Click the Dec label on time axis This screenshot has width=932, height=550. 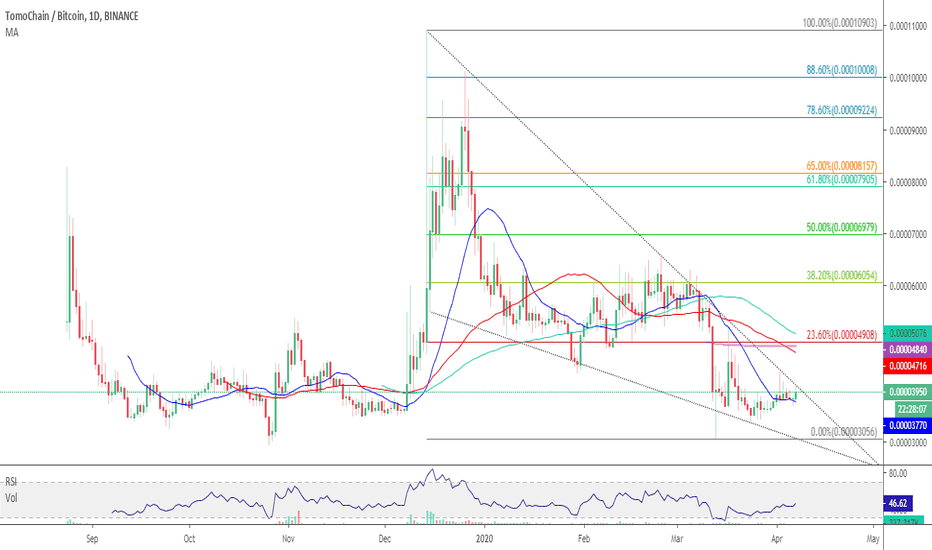[385, 539]
